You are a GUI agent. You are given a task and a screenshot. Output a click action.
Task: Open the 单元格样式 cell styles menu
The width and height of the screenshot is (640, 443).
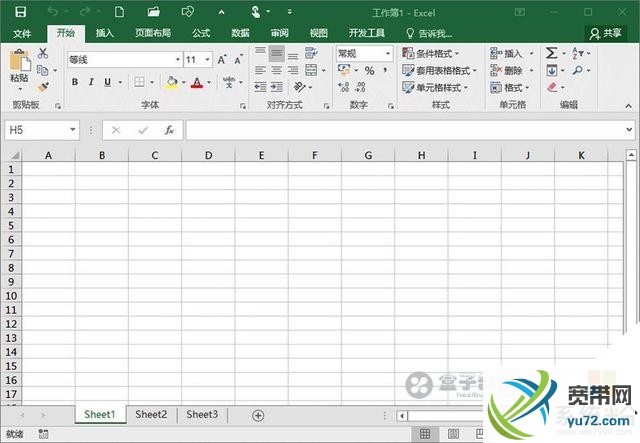point(435,87)
